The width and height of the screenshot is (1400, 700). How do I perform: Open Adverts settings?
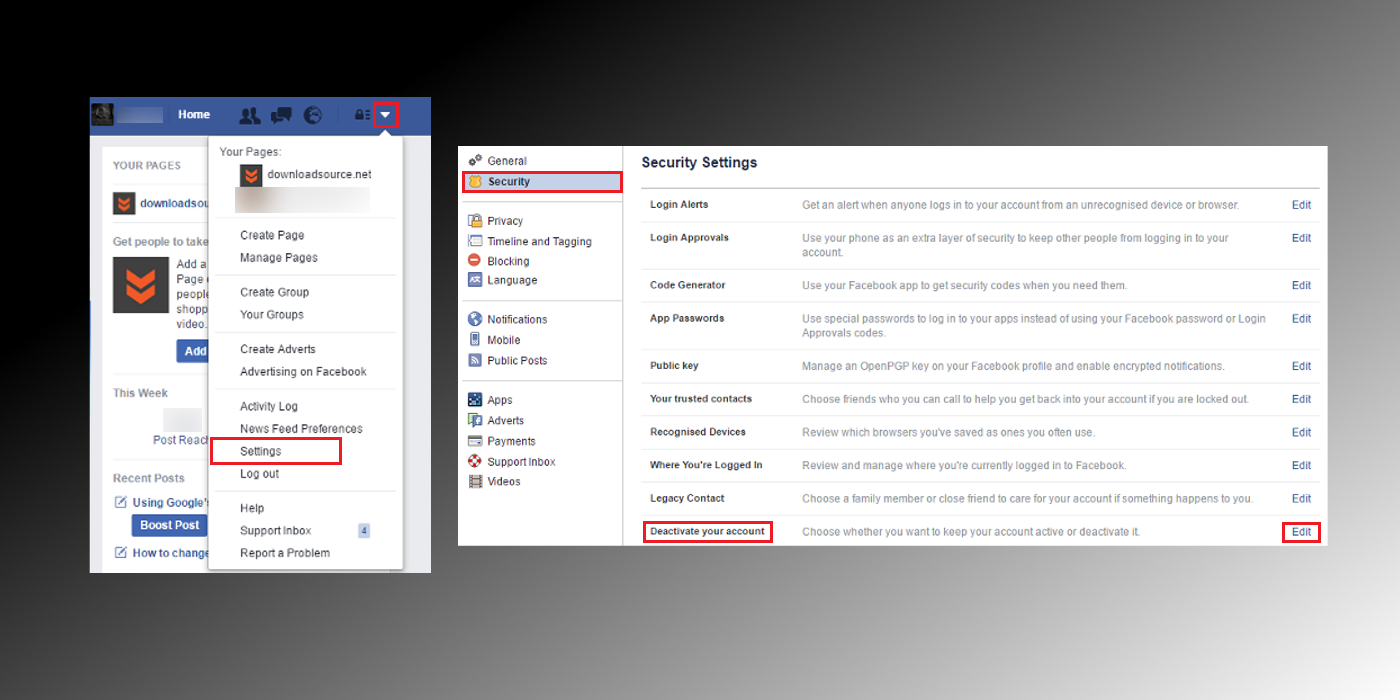coord(506,421)
